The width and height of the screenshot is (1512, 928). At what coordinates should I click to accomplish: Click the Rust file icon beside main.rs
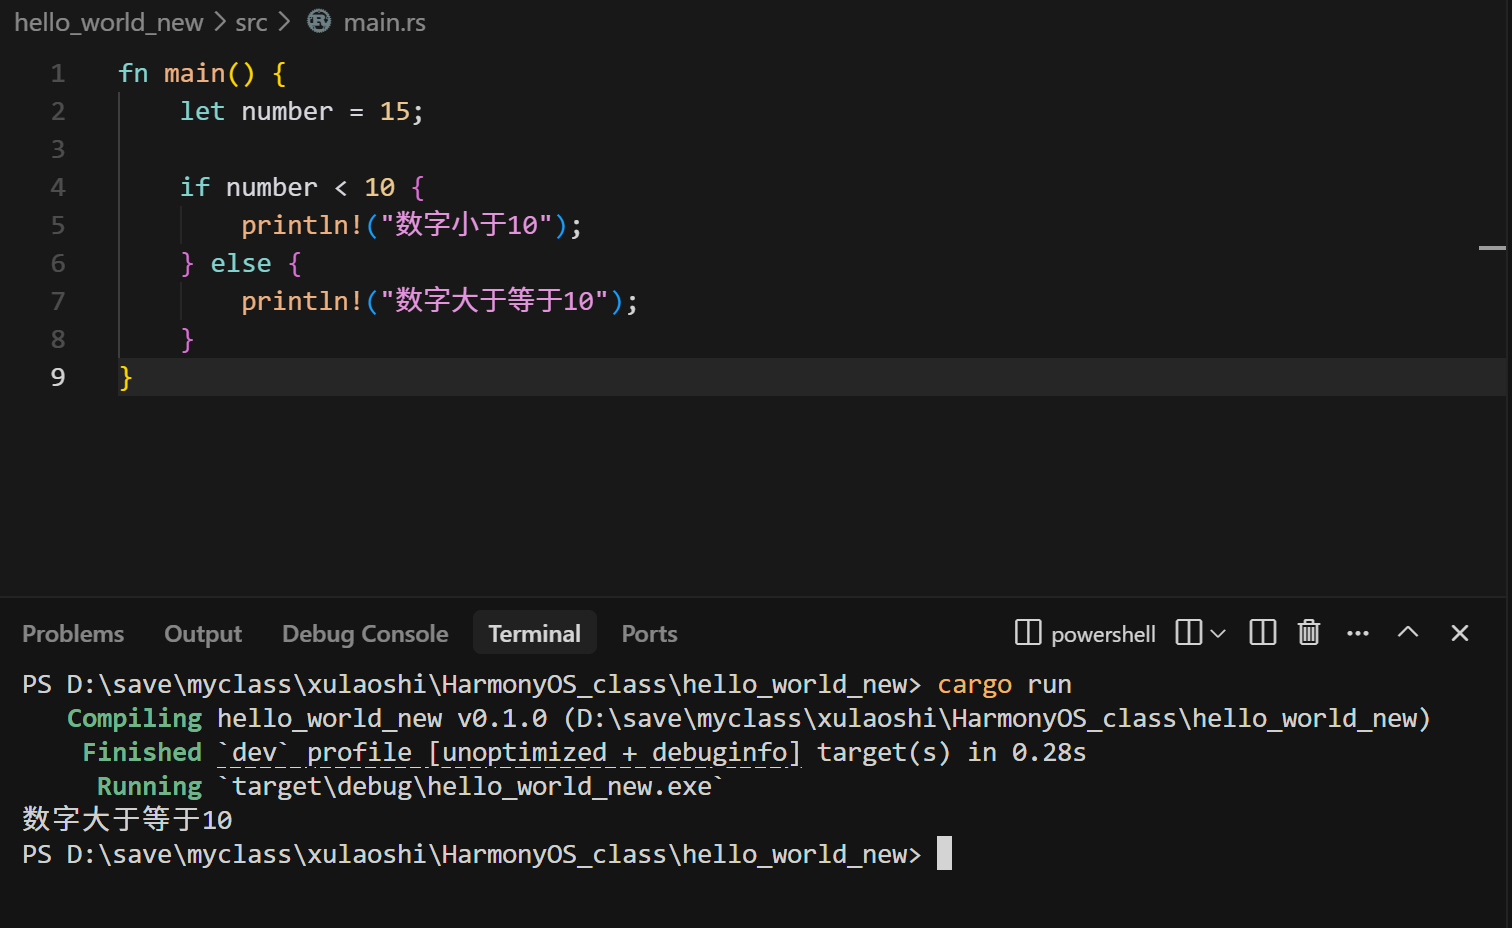click(319, 21)
